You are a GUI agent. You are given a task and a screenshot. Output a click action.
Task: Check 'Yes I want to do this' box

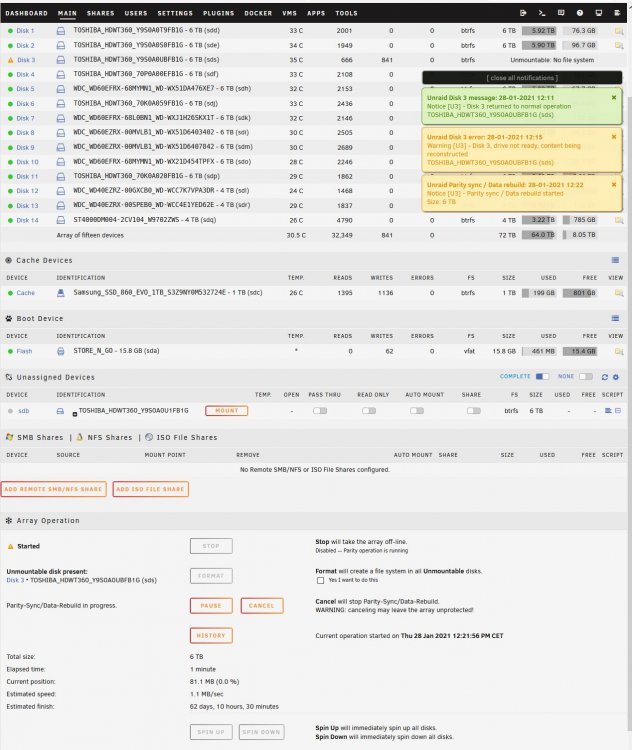tap(321, 580)
